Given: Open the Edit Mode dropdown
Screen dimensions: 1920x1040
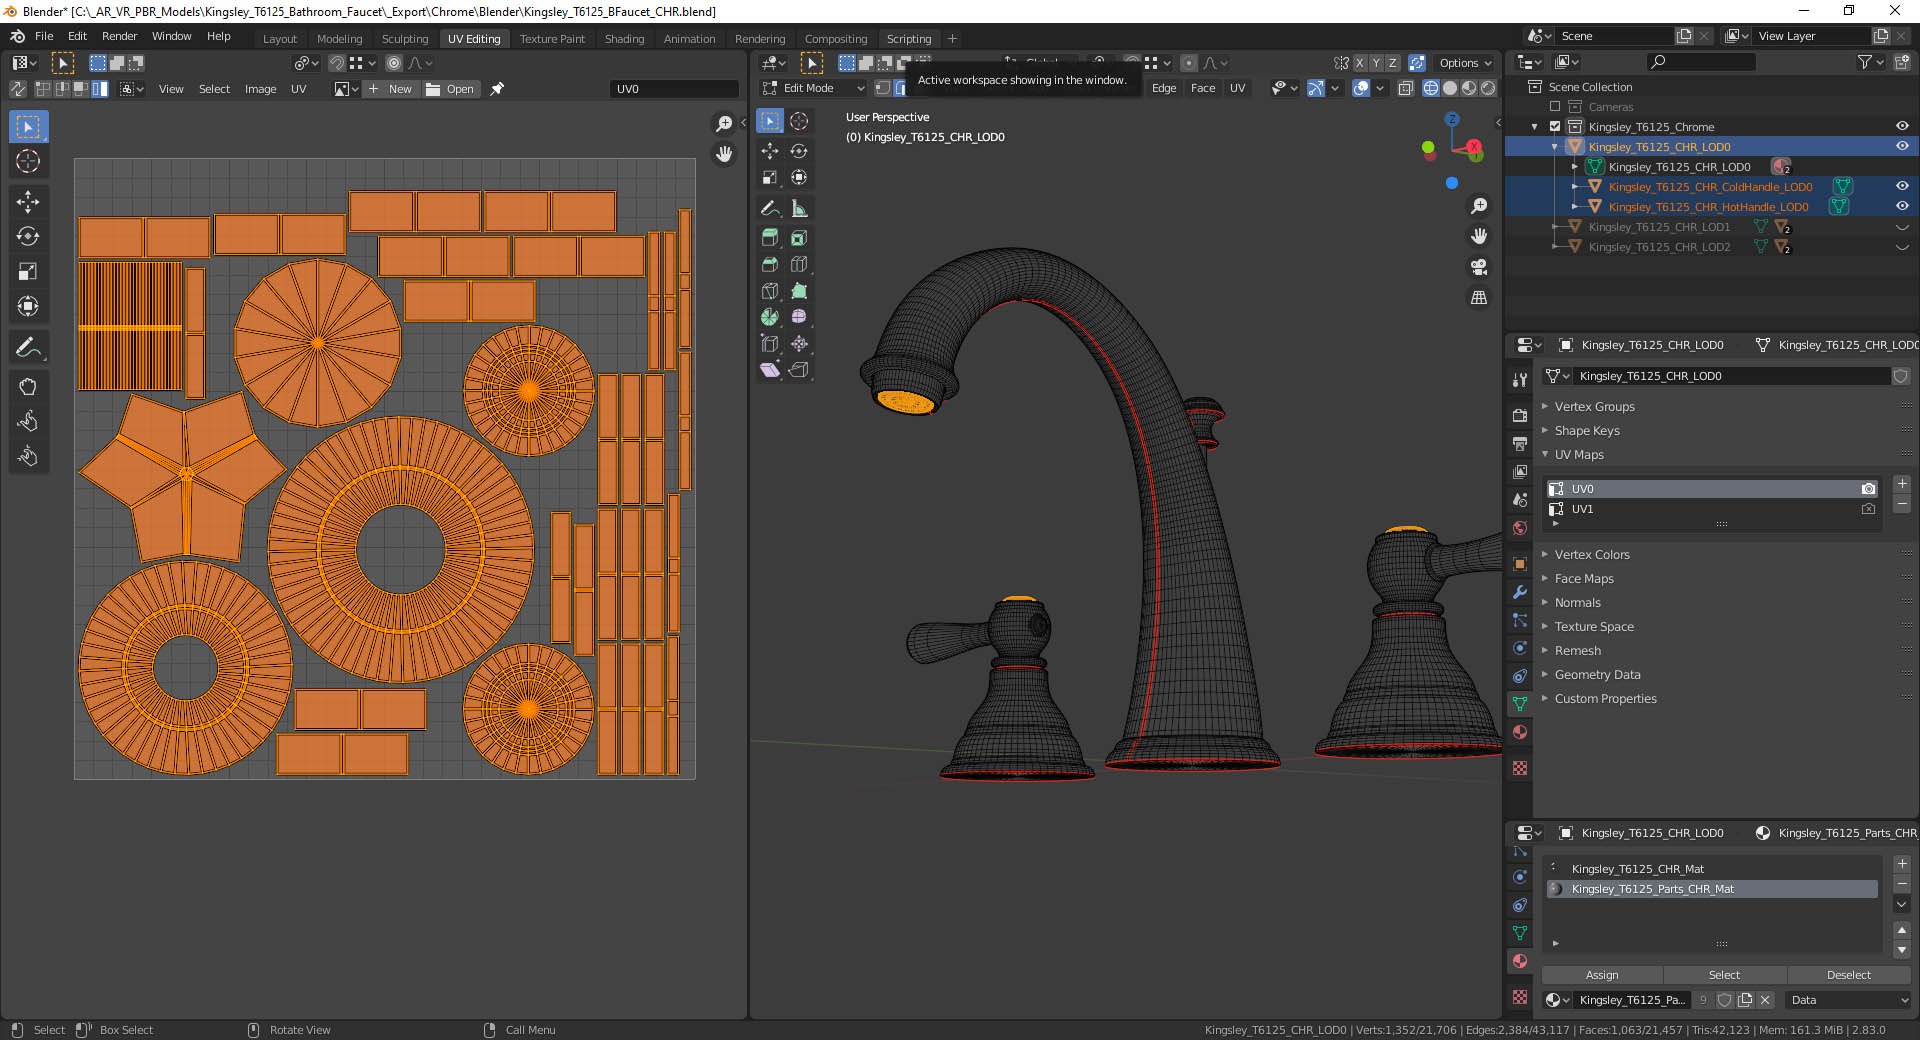Looking at the screenshot, I should coord(812,88).
